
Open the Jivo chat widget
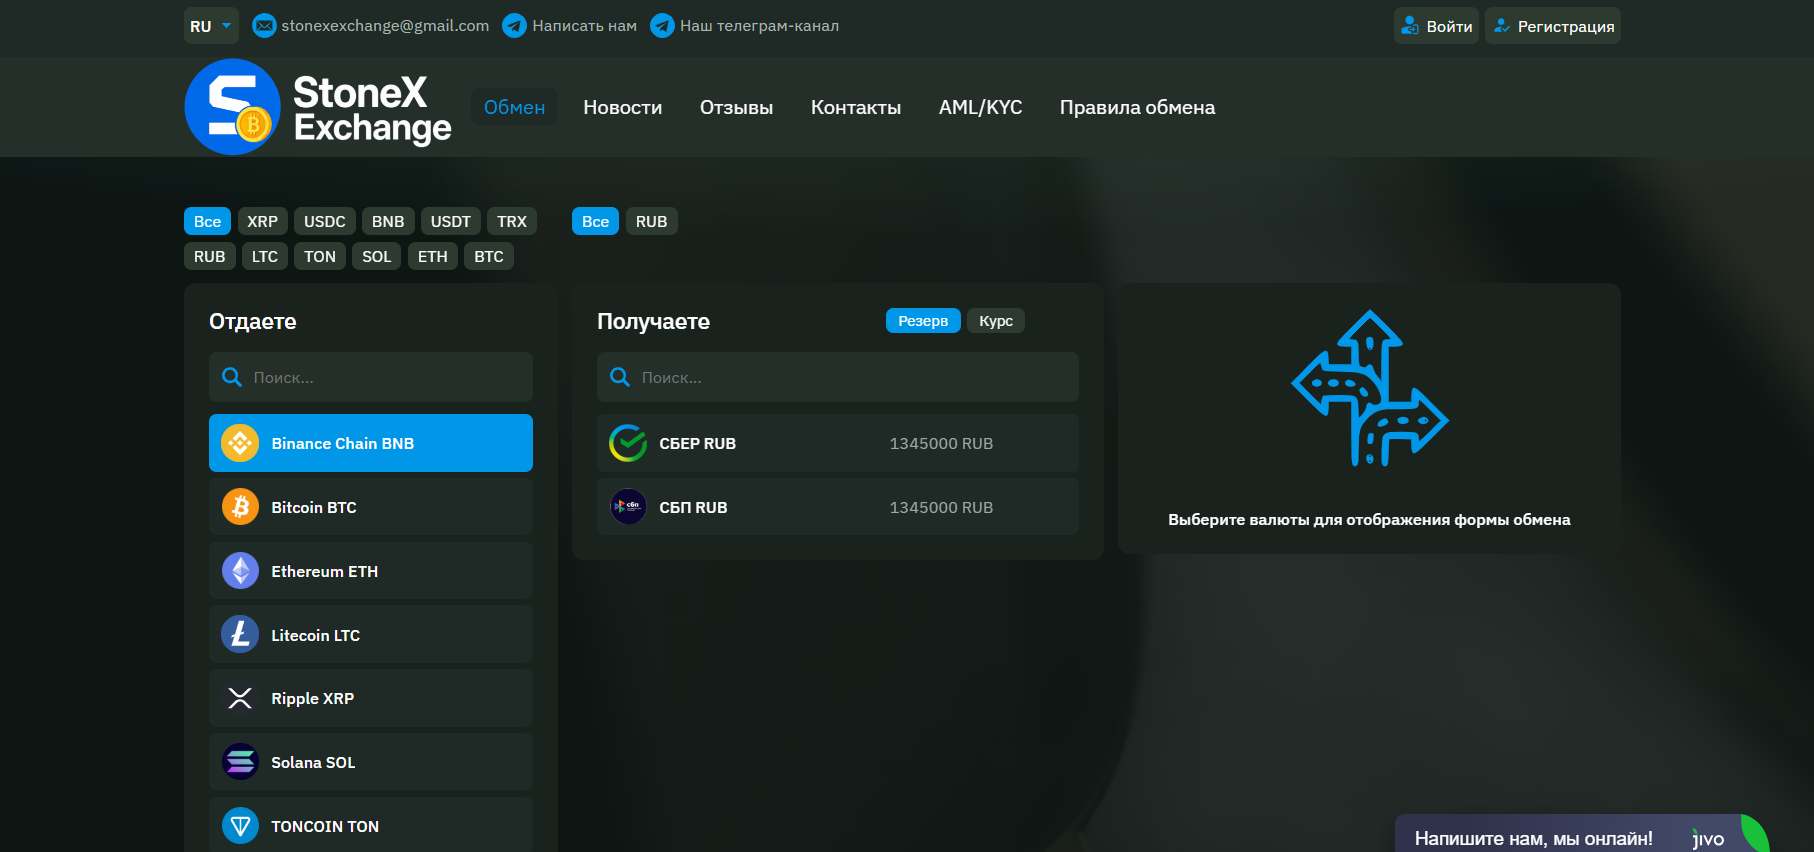[x=1582, y=835]
